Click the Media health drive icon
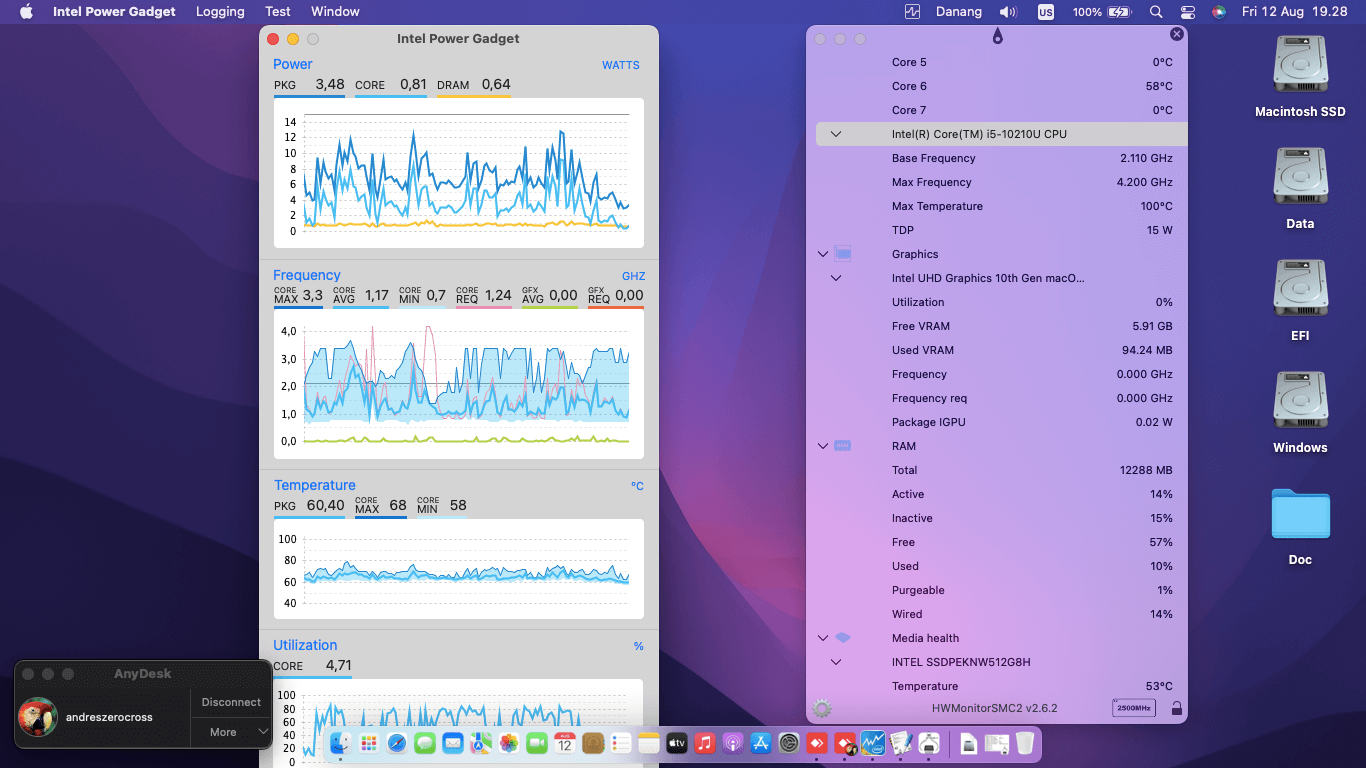 point(842,638)
